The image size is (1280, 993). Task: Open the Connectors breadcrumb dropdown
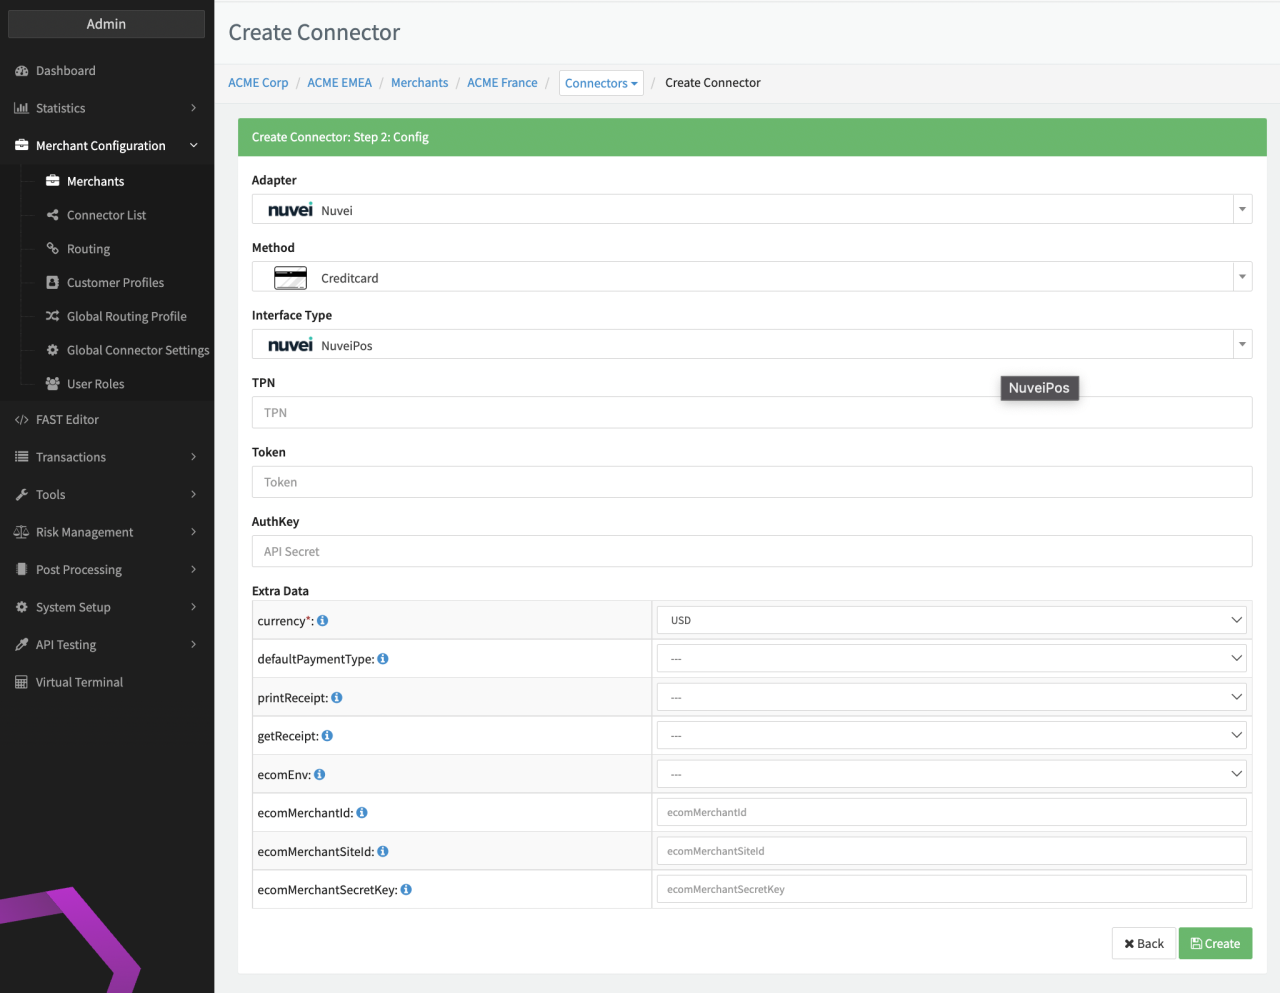coord(601,83)
